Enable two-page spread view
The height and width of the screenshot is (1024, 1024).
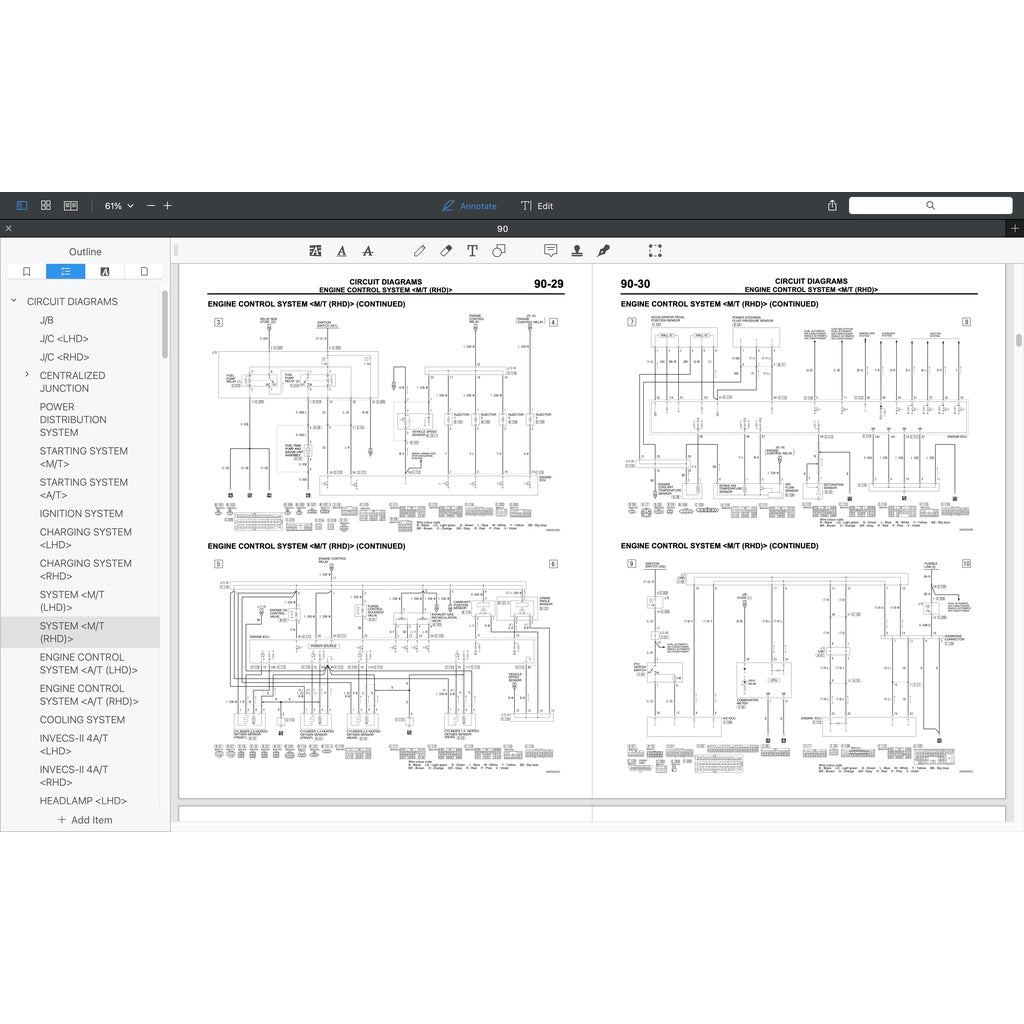pos(71,206)
